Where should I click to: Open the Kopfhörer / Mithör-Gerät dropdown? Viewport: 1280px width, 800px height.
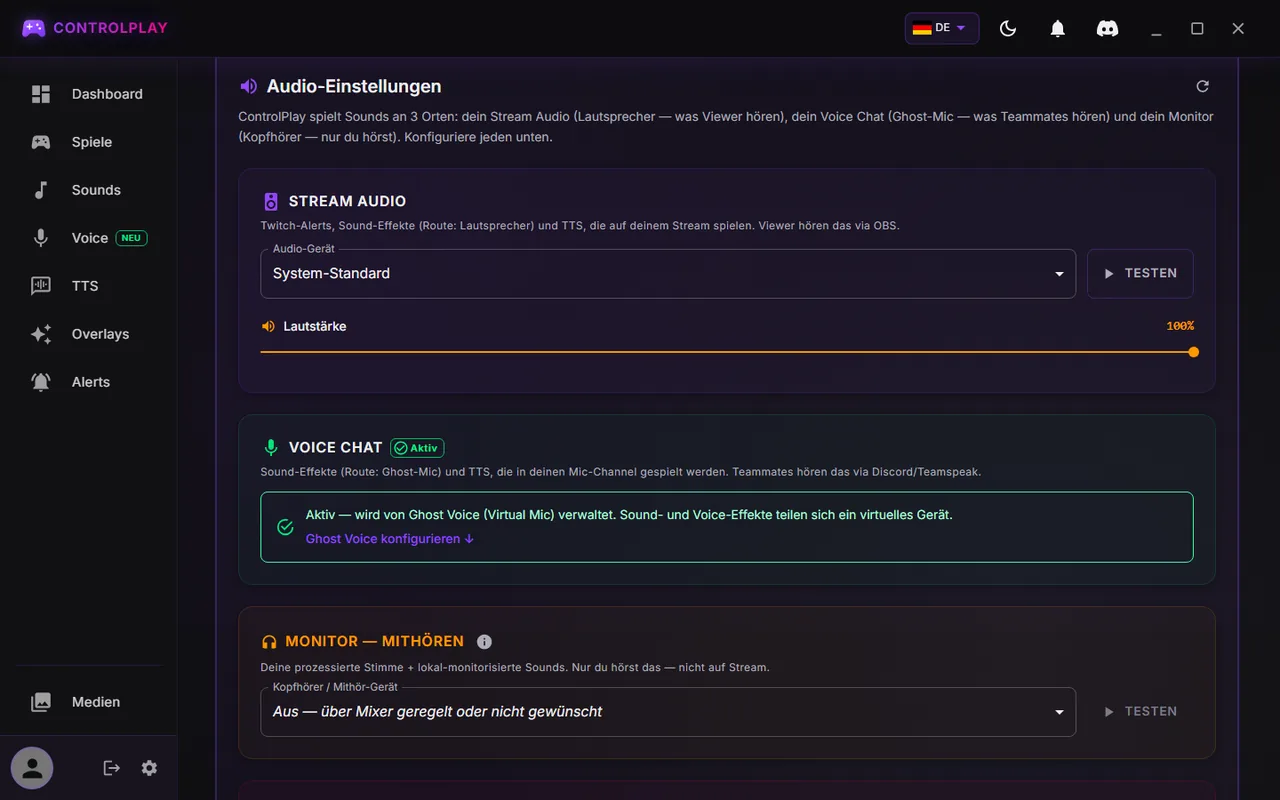click(668, 712)
